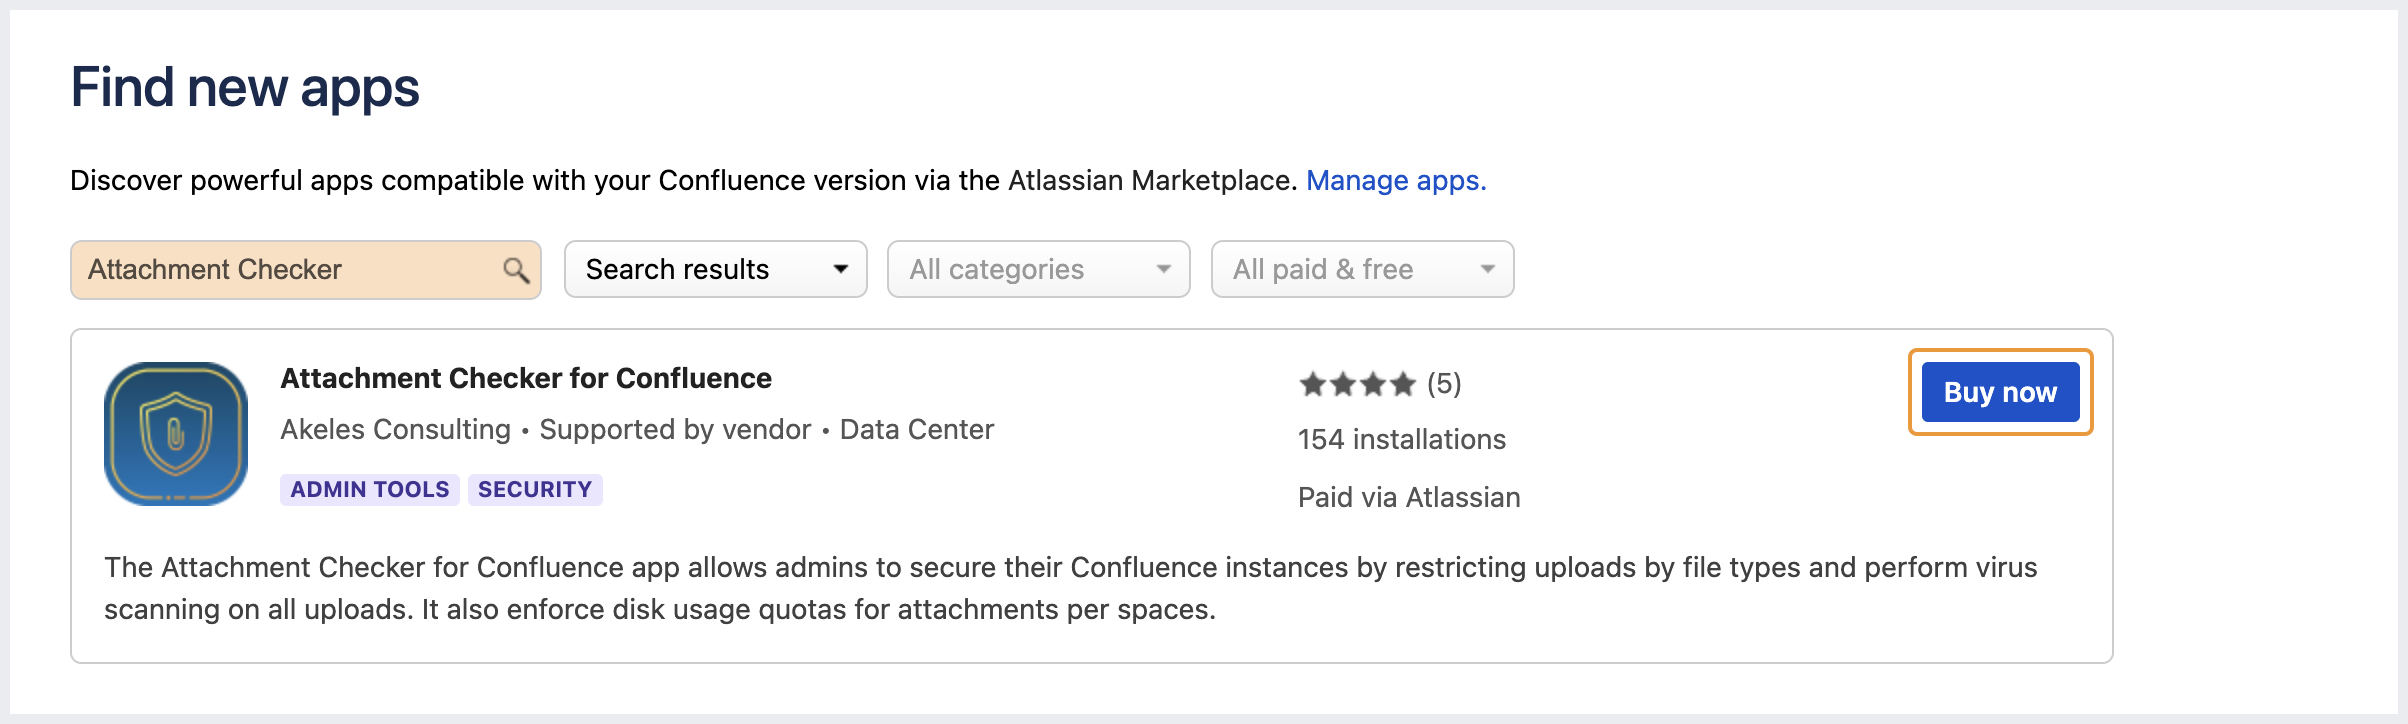This screenshot has width=2408, height=724.
Task: Click the Supported by vendor label
Action: pyautogui.click(x=675, y=430)
